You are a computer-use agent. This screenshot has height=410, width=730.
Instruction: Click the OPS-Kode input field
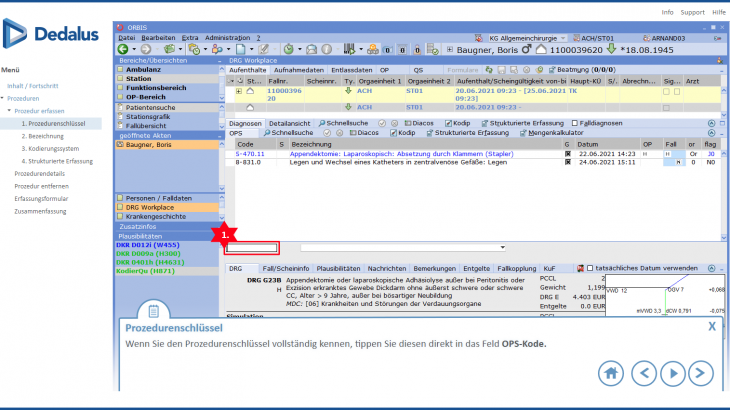[251, 247]
